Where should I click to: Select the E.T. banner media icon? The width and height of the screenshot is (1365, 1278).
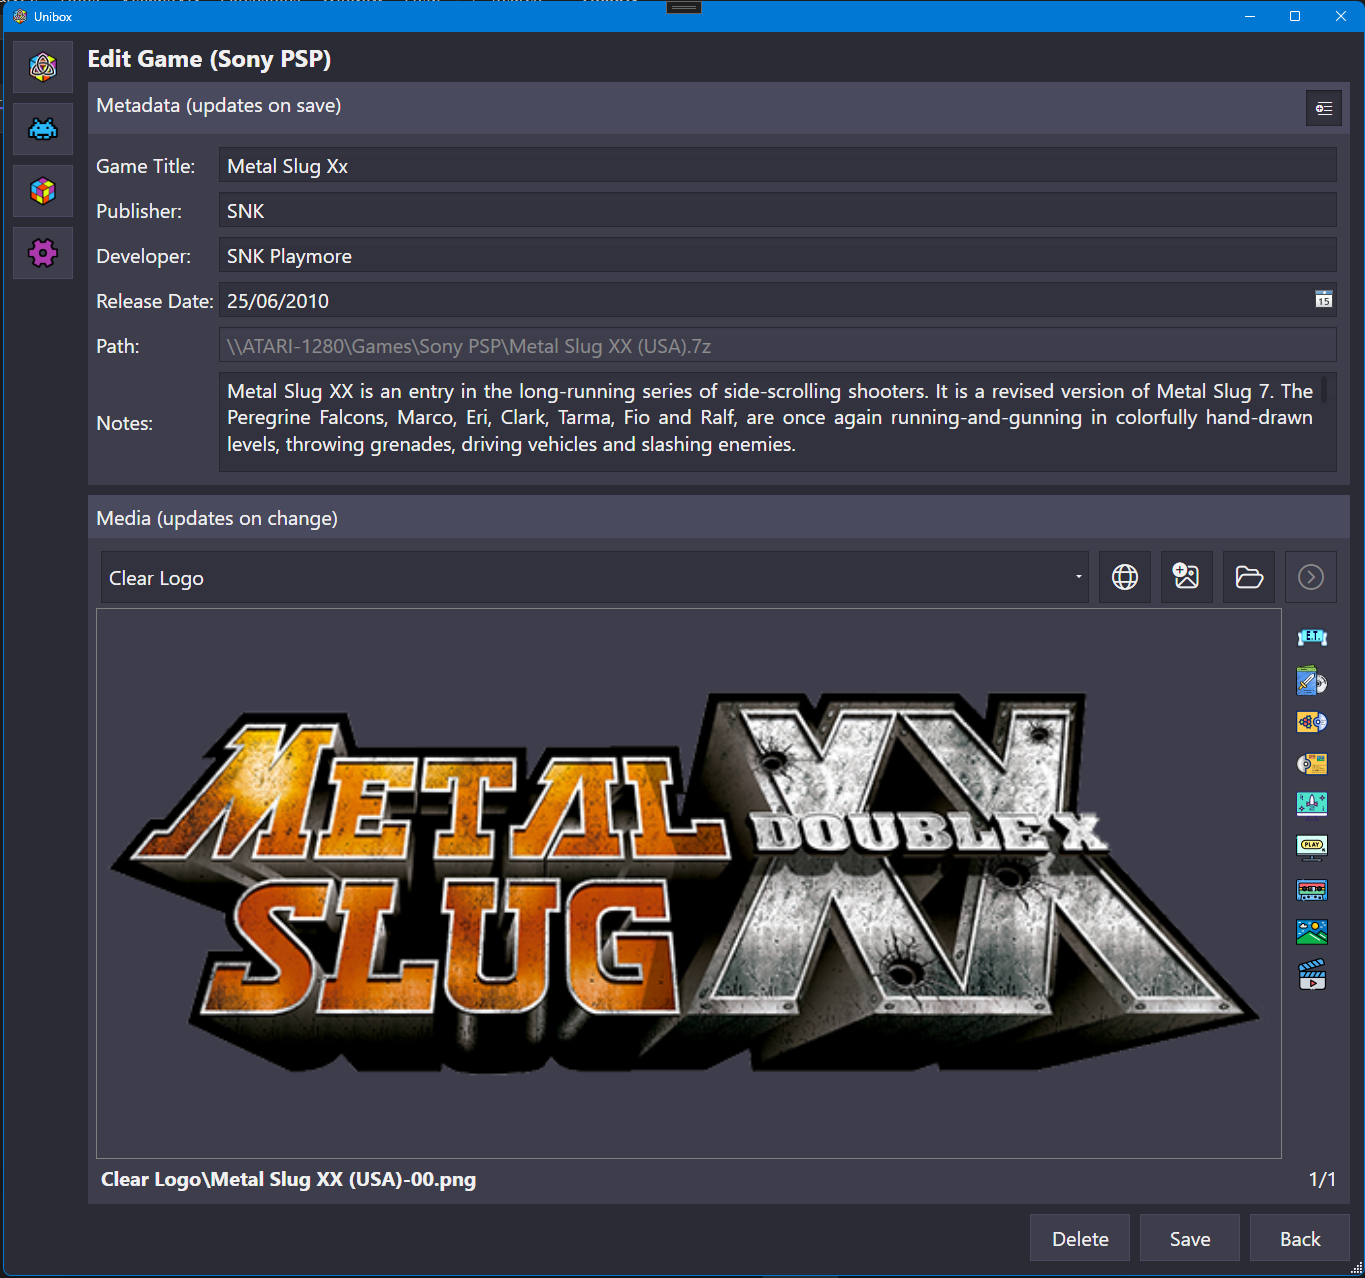1312,637
